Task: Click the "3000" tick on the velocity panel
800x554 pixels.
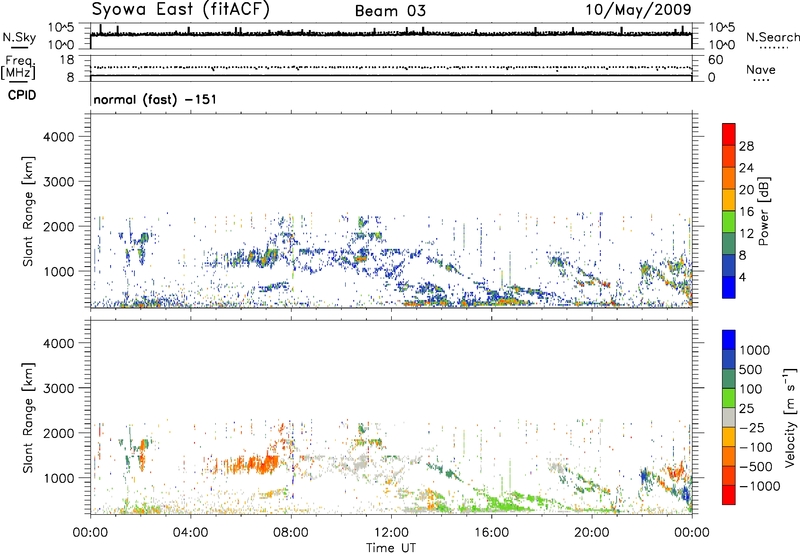Action: point(58,388)
